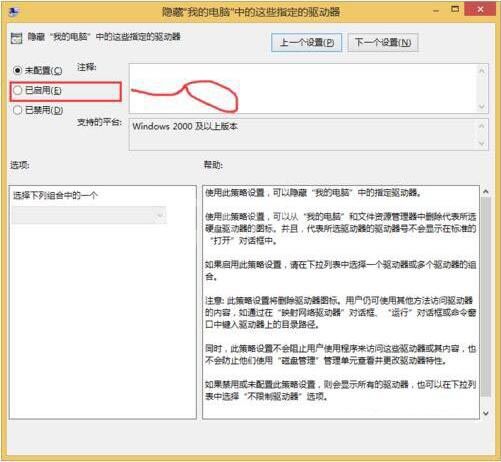This screenshot has width=501, height=462.
Task: Click help paragraph beginning with 如果禁用或未配置
Action: point(340,390)
